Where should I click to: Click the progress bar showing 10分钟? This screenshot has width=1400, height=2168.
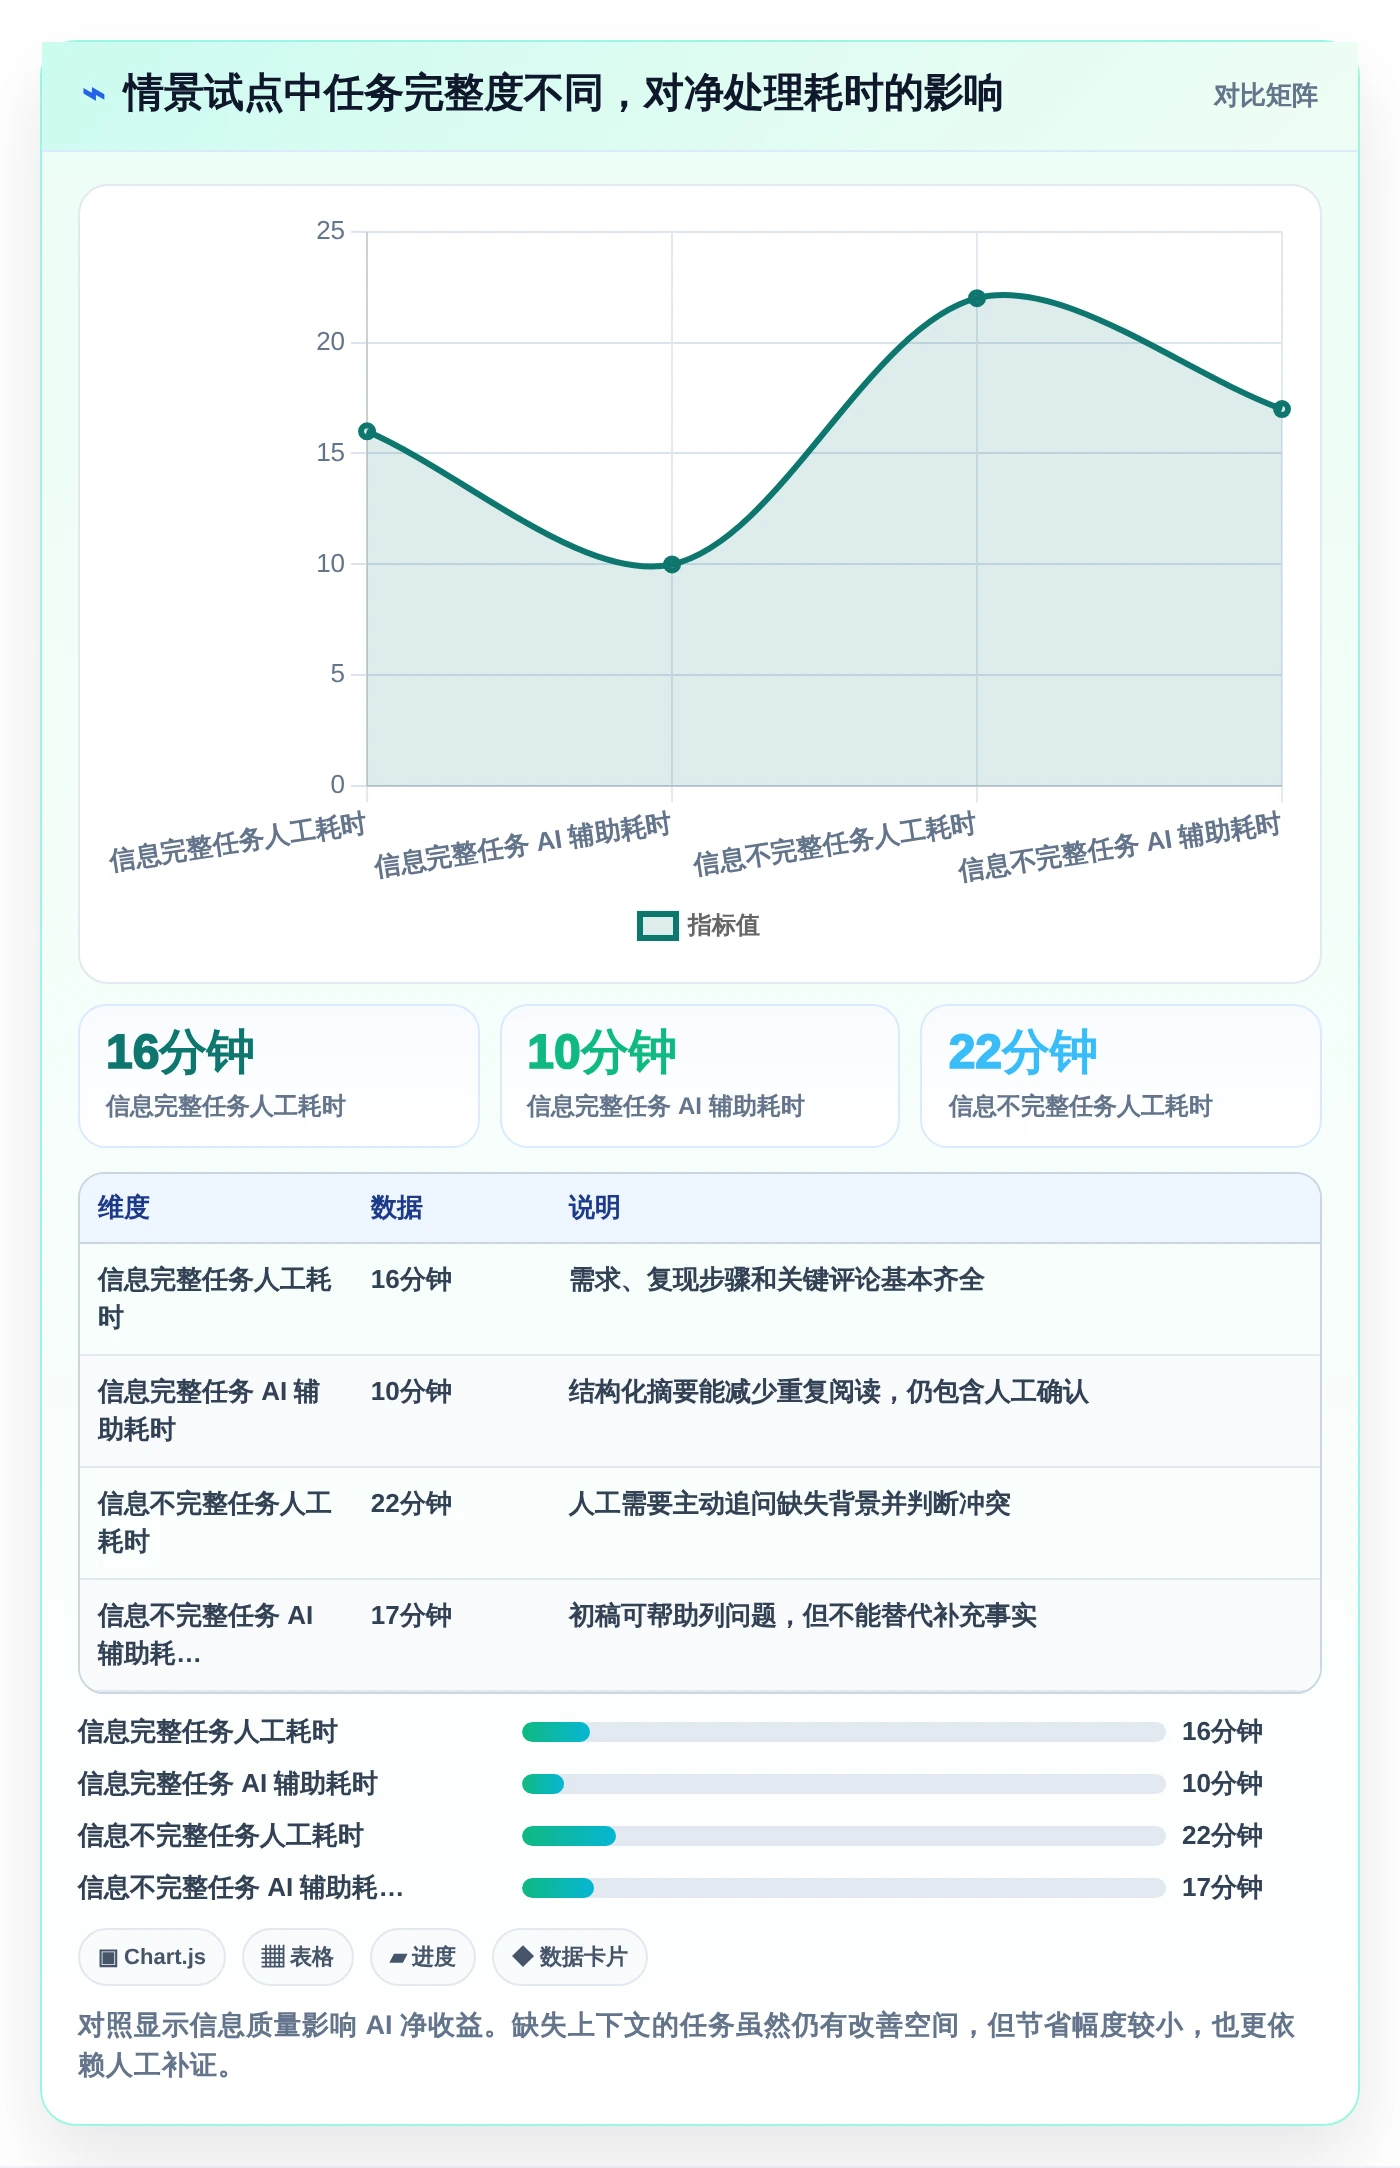click(x=843, y=1784)
